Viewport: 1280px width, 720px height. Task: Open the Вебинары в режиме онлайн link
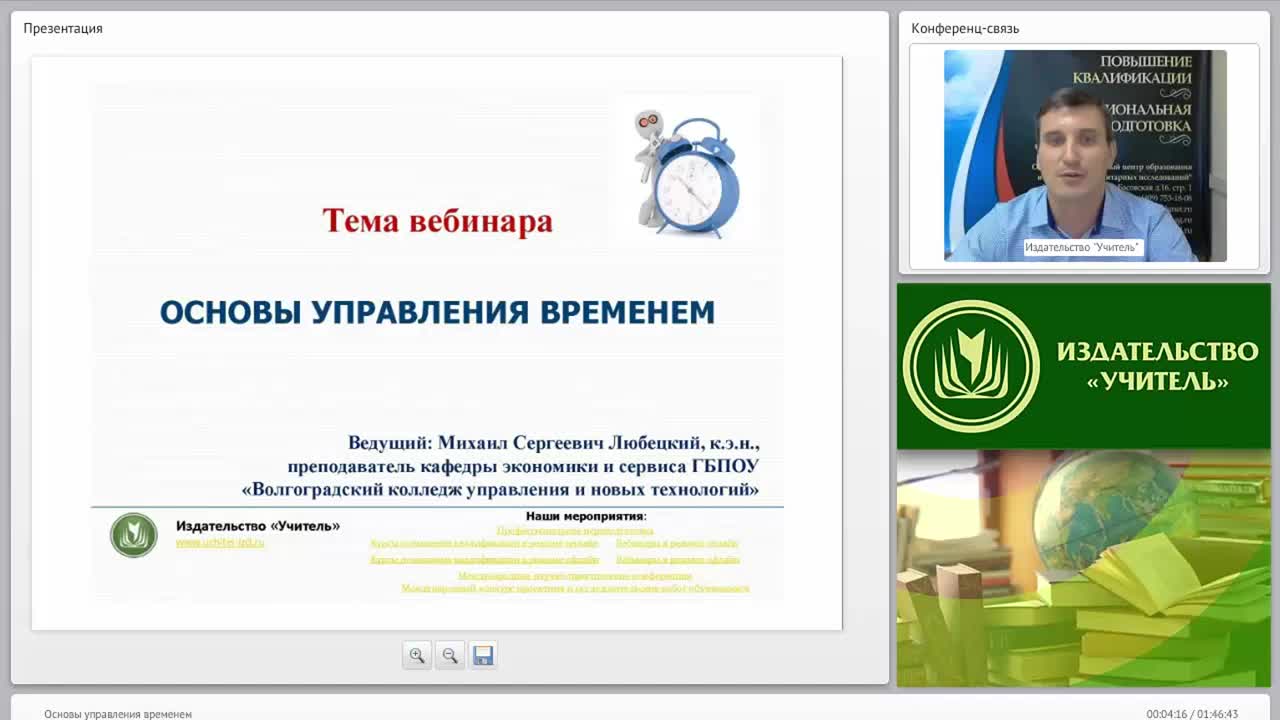(x=677, y=544)
